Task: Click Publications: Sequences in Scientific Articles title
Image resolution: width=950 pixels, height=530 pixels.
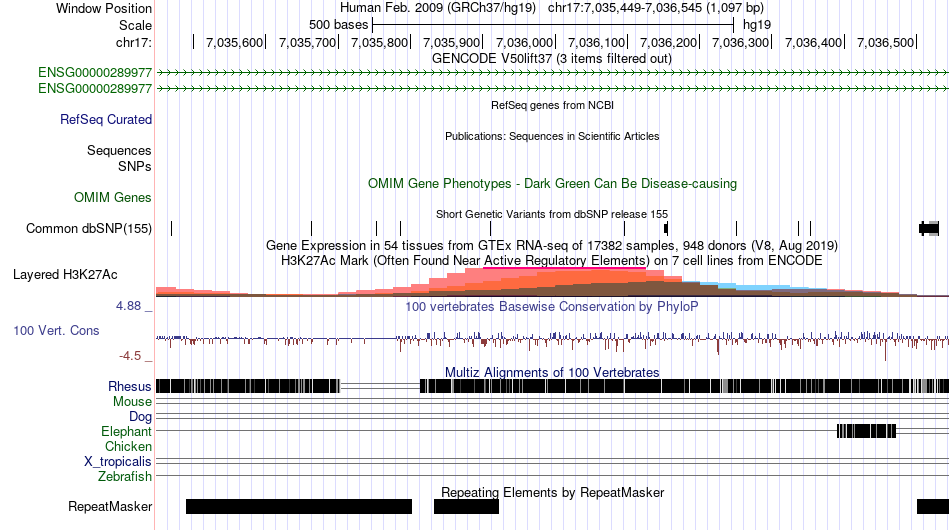Action: click(552, 136)
